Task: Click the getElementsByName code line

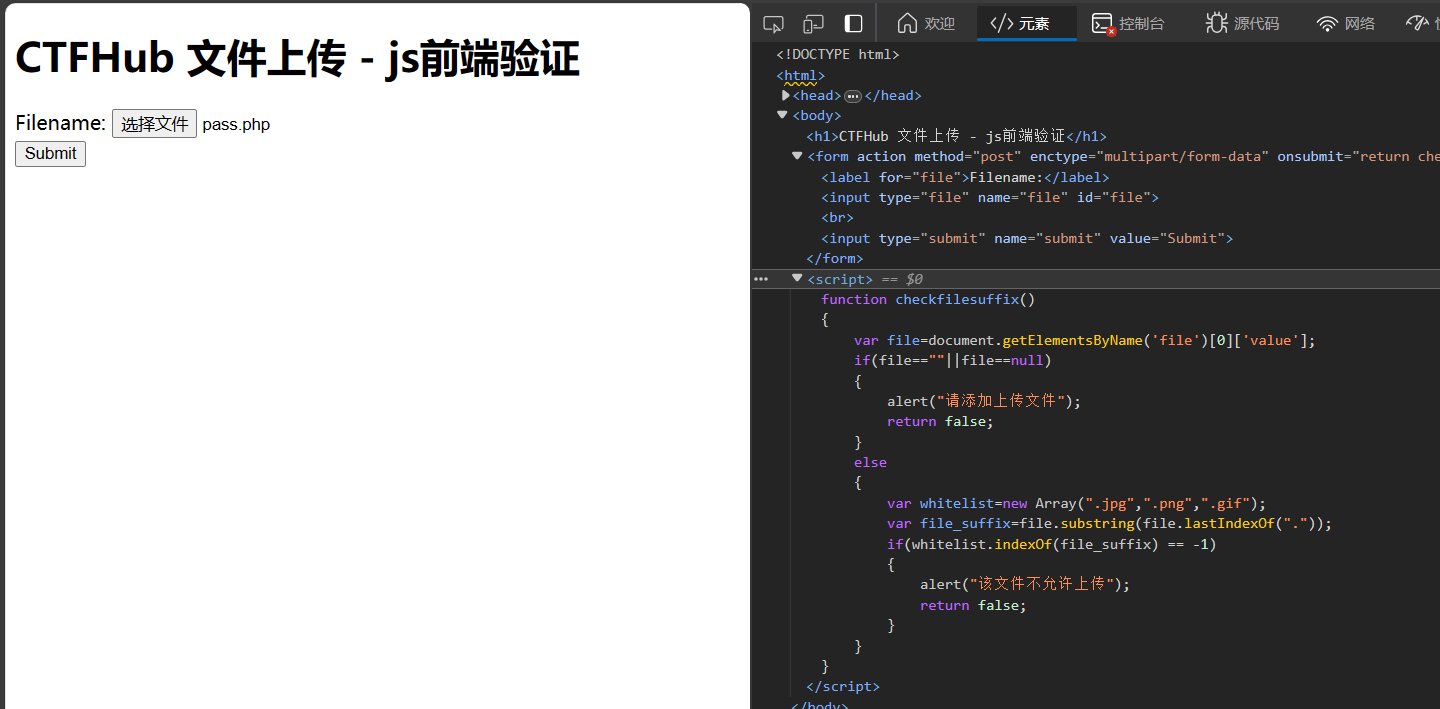Action: (x=1085, y=341)
